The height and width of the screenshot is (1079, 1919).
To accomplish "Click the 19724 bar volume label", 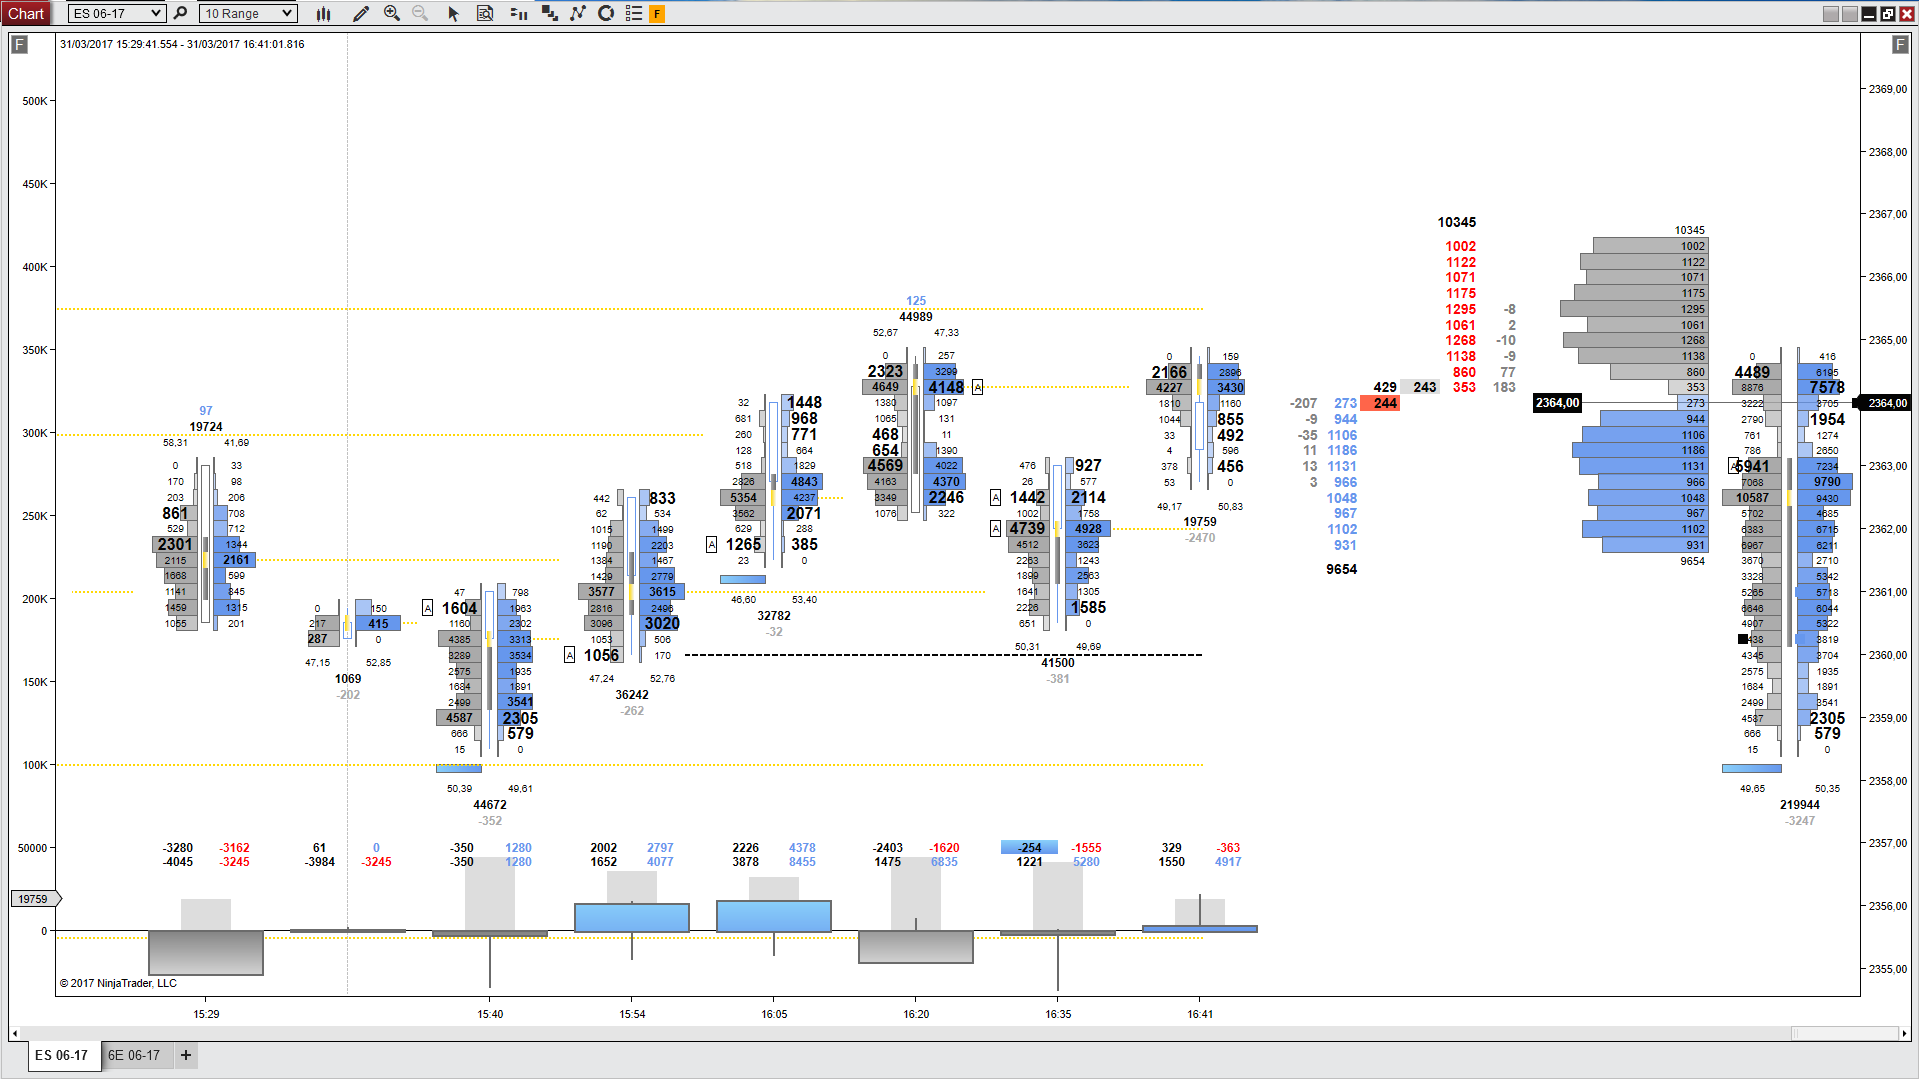I will tap(205, 427).
